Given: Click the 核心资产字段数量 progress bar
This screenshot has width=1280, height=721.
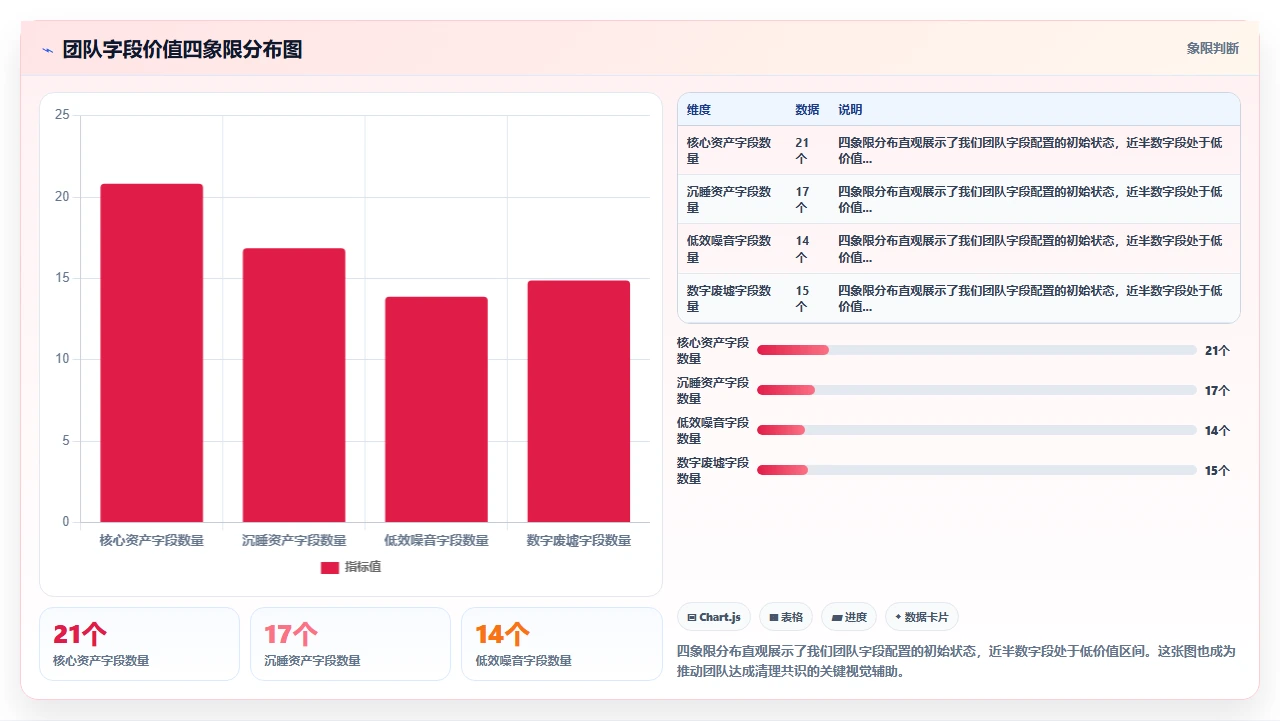Looking at the screenshot, I should tap(977, 350).
